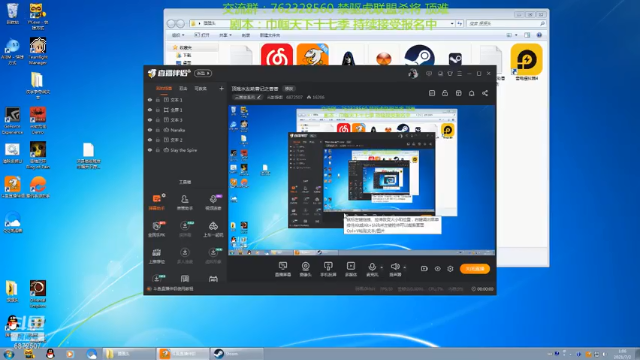This screenshot has width=640, height=360.
Task: Open the settings gear beside start button
Action: pyautogui.click(x=450, y=269)
